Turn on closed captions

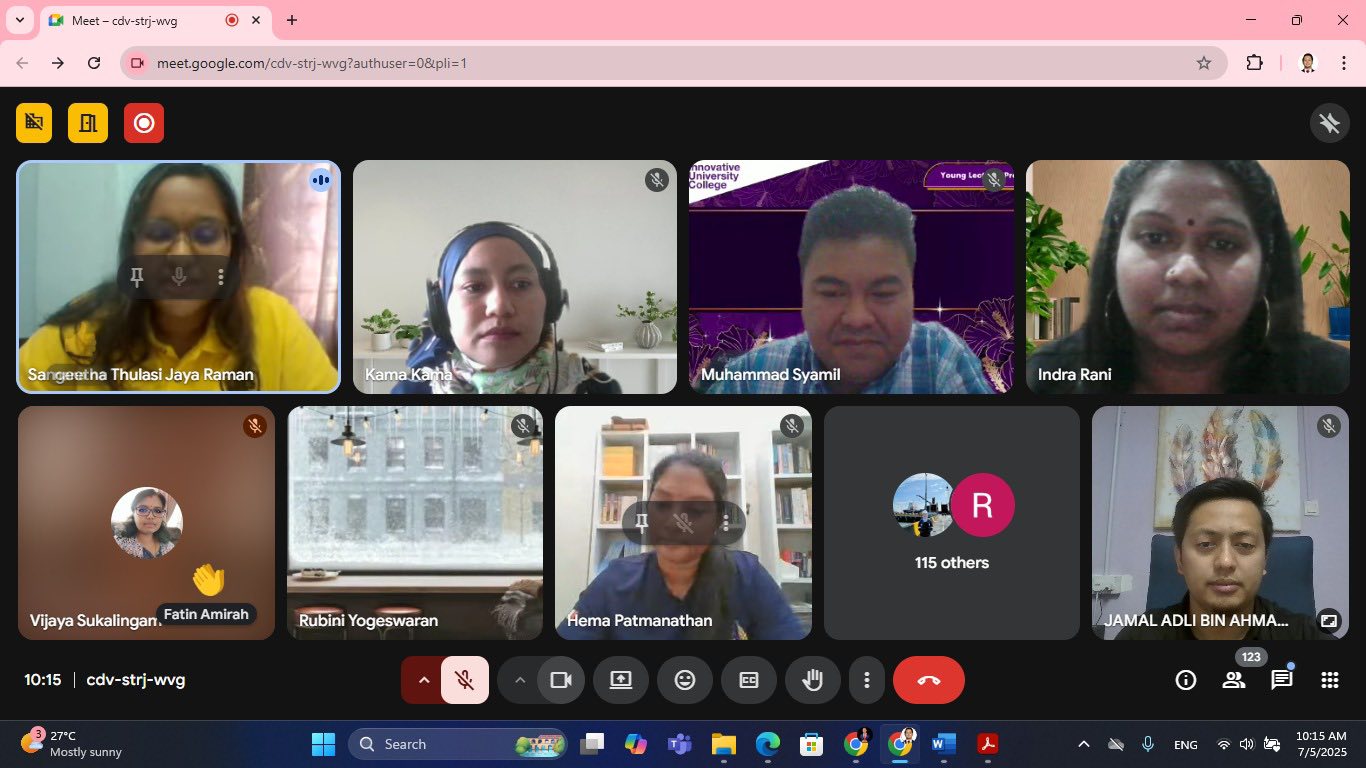[x=749, y=680]
